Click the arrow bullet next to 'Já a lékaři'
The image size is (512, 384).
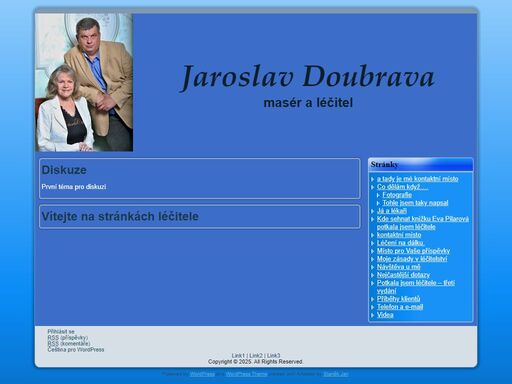coord(373,211)
